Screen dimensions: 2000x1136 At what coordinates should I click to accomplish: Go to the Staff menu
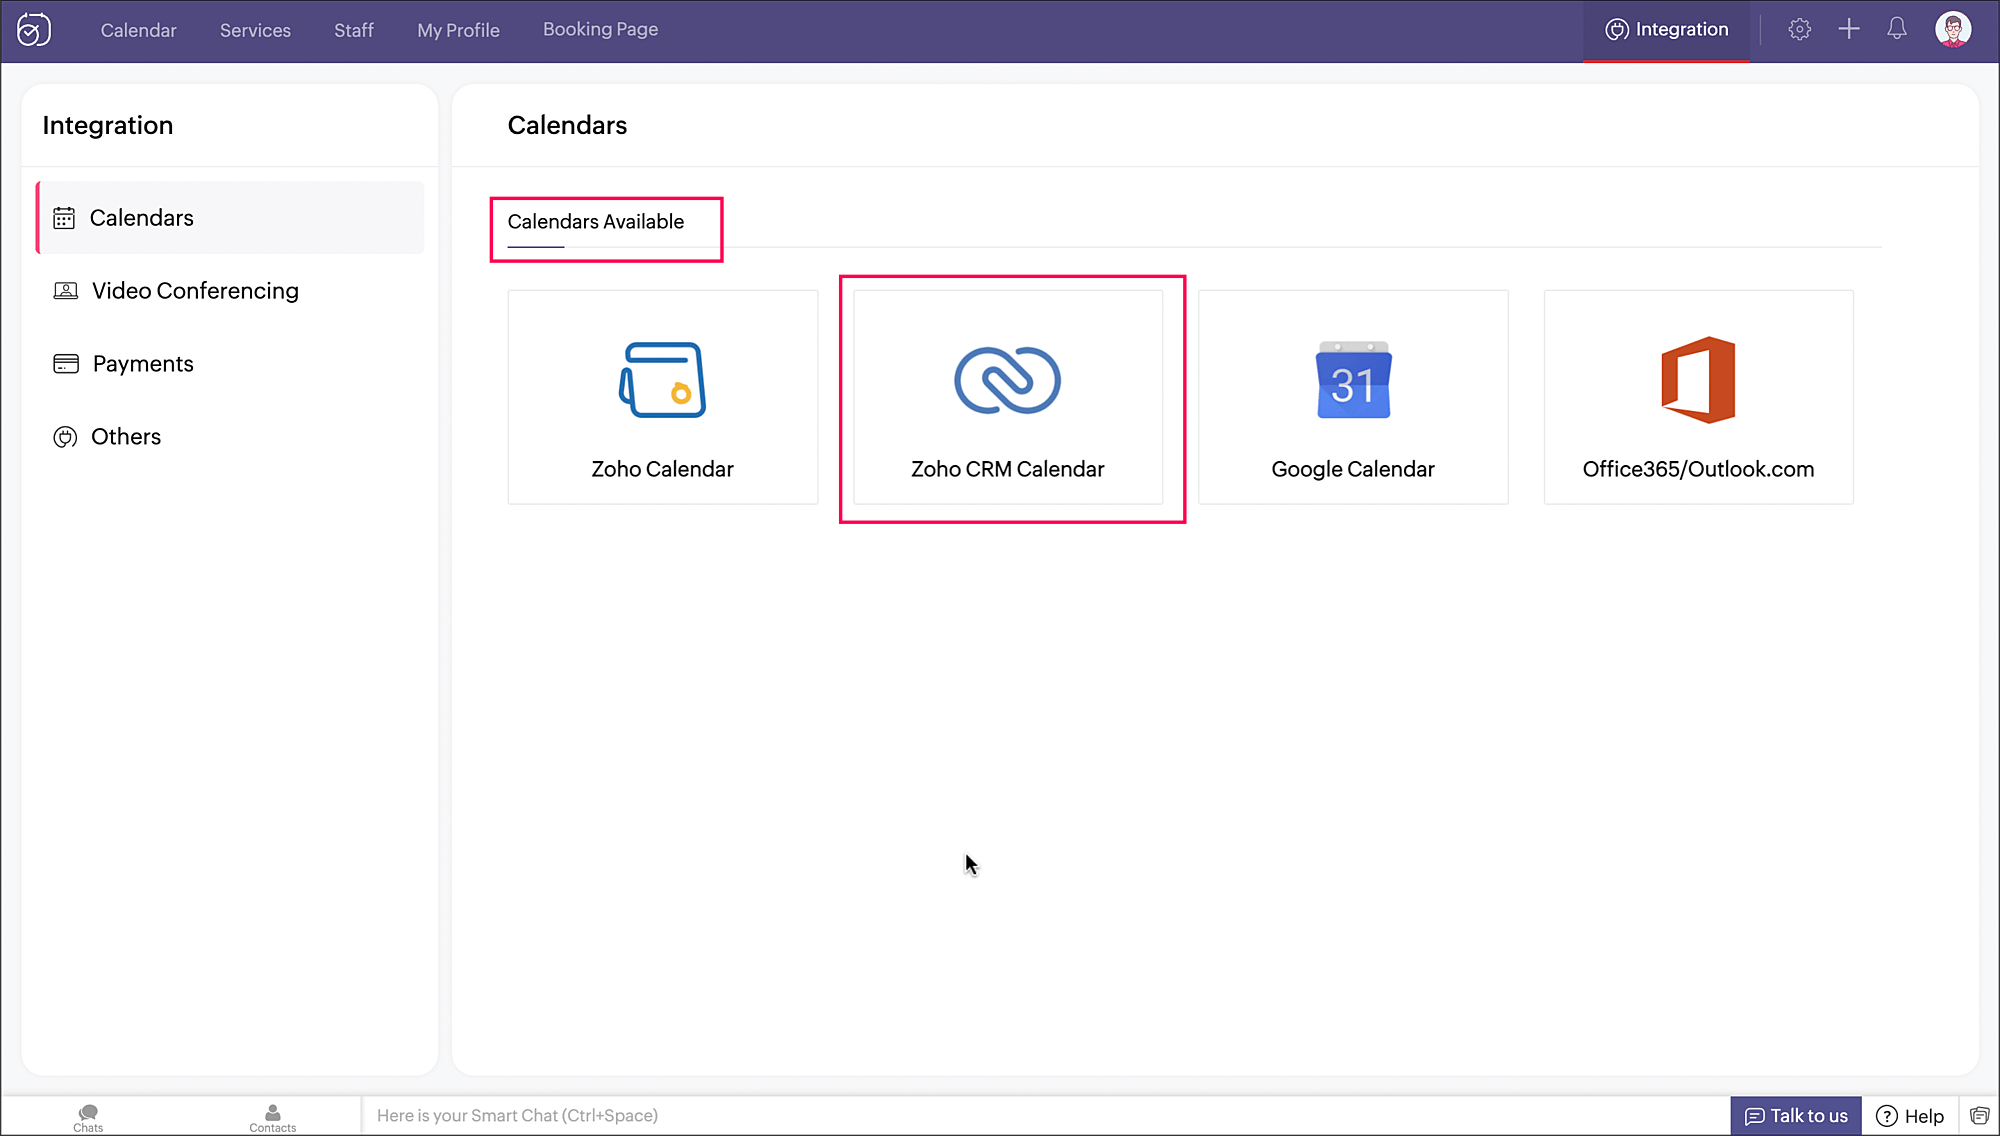pos(354,30)
